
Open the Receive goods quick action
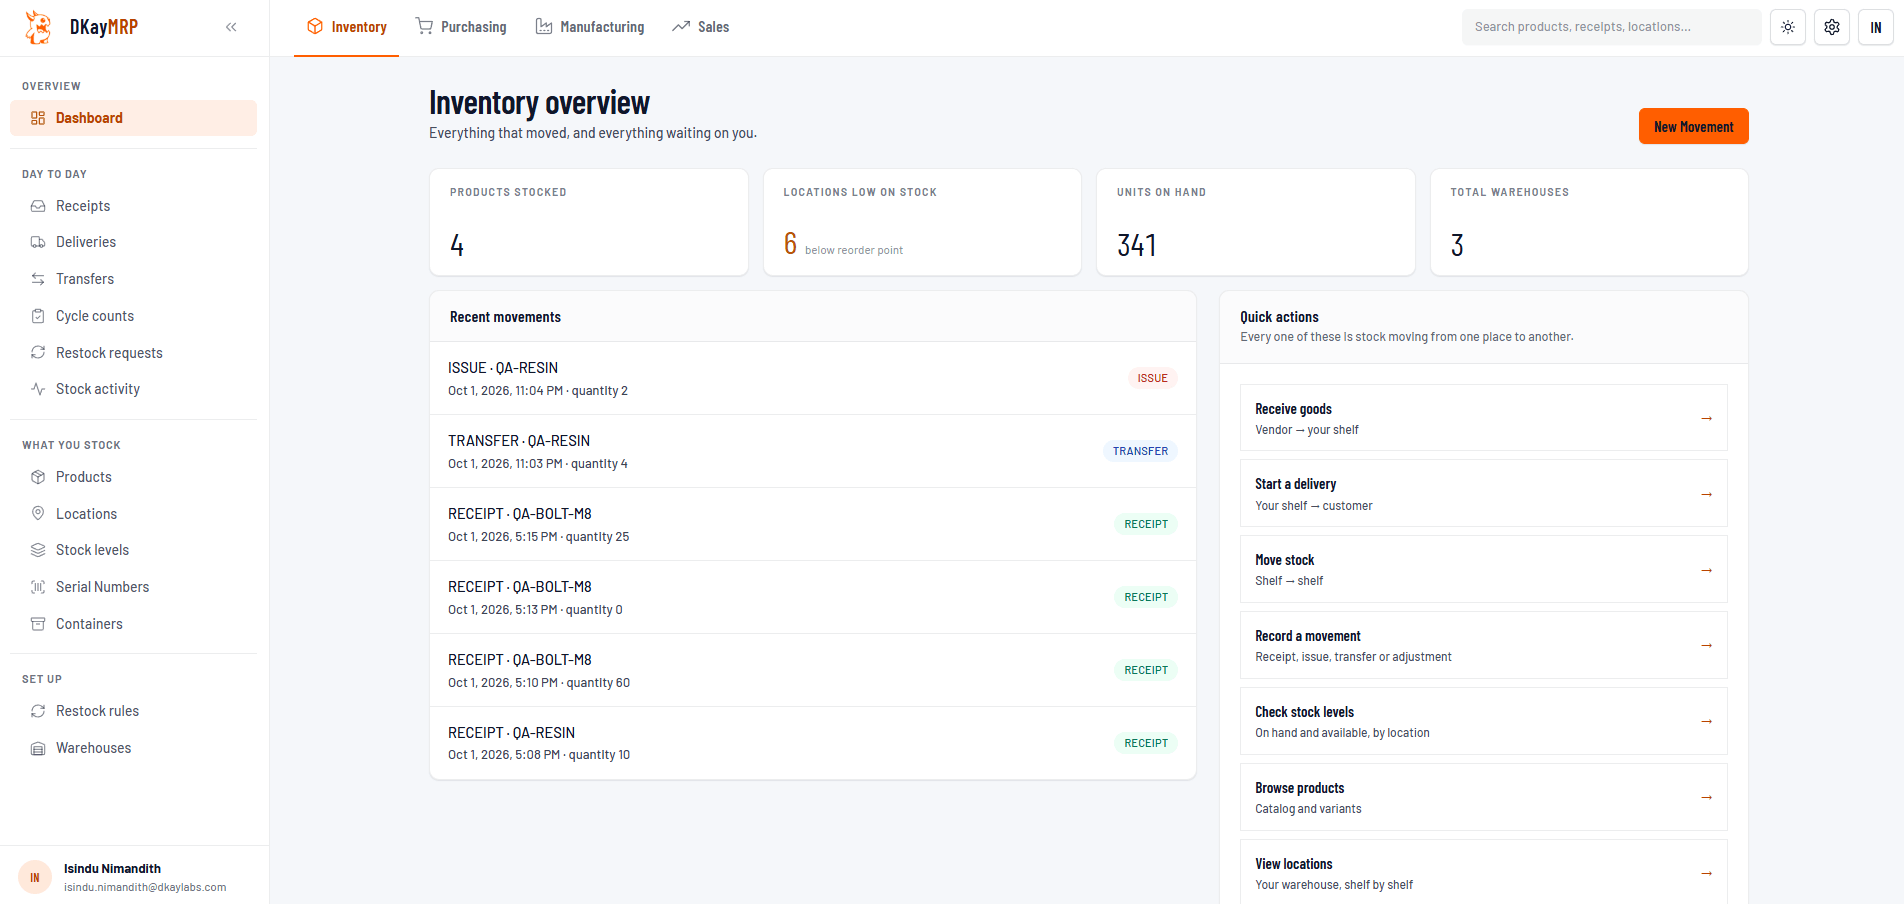[1484, 418]
